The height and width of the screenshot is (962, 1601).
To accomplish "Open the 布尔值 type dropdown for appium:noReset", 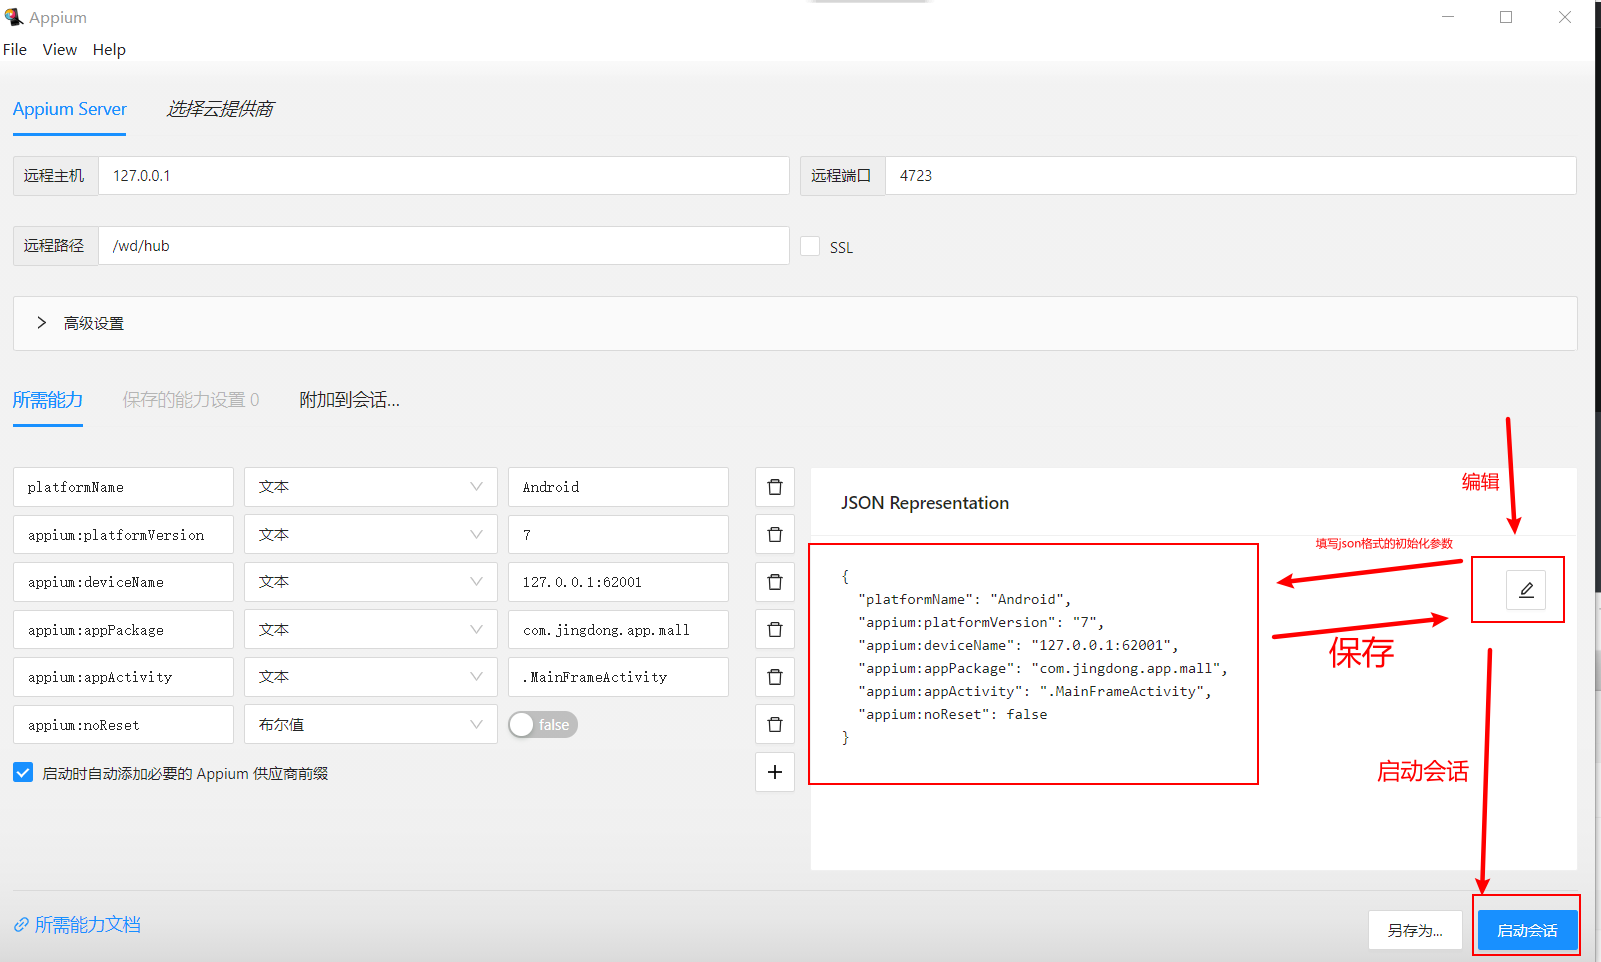I will [371, 725].
